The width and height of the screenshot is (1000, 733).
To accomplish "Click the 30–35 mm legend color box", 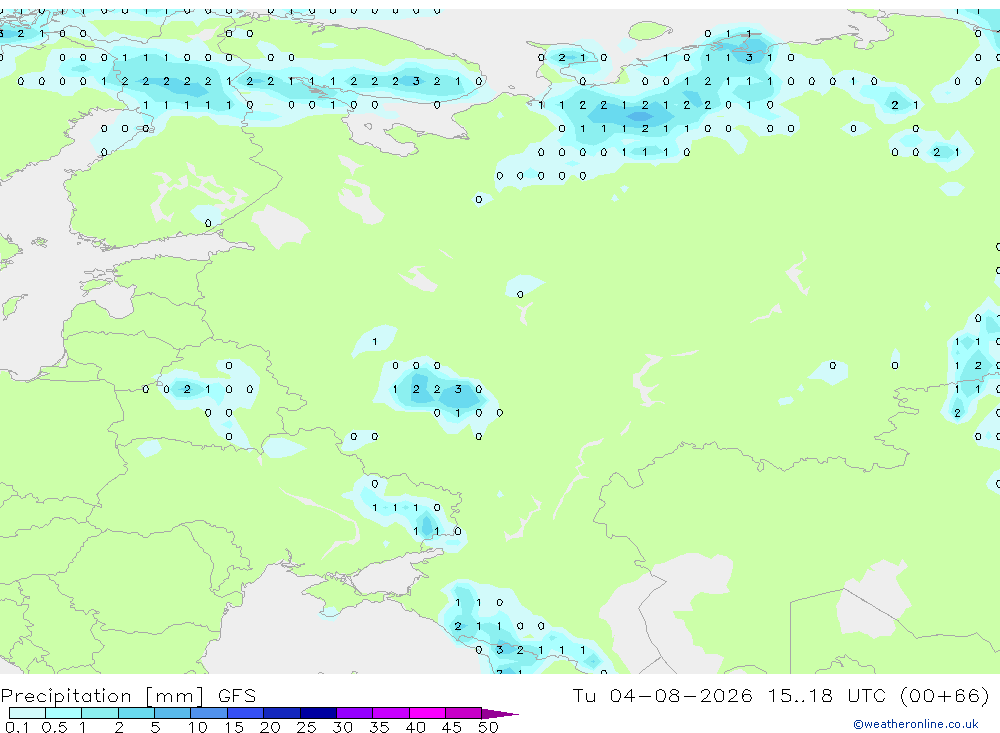I will pos(355,713).
